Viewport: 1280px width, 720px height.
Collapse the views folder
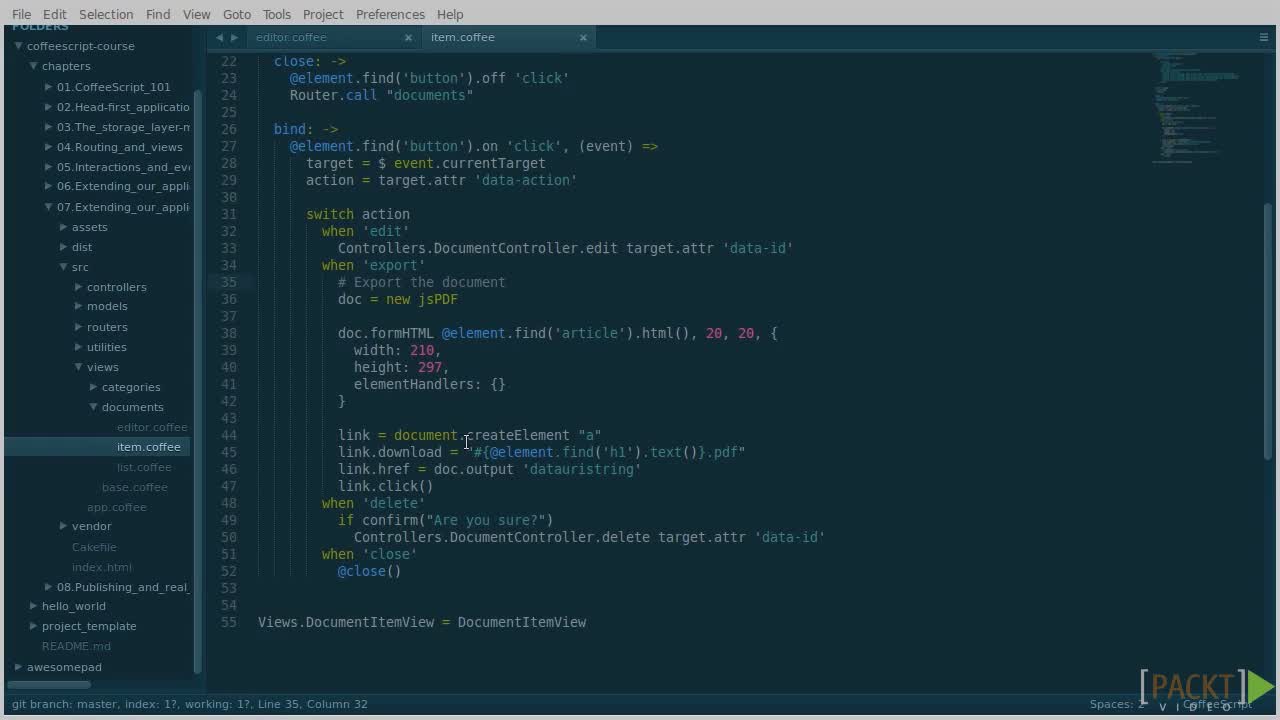point(78,367)
